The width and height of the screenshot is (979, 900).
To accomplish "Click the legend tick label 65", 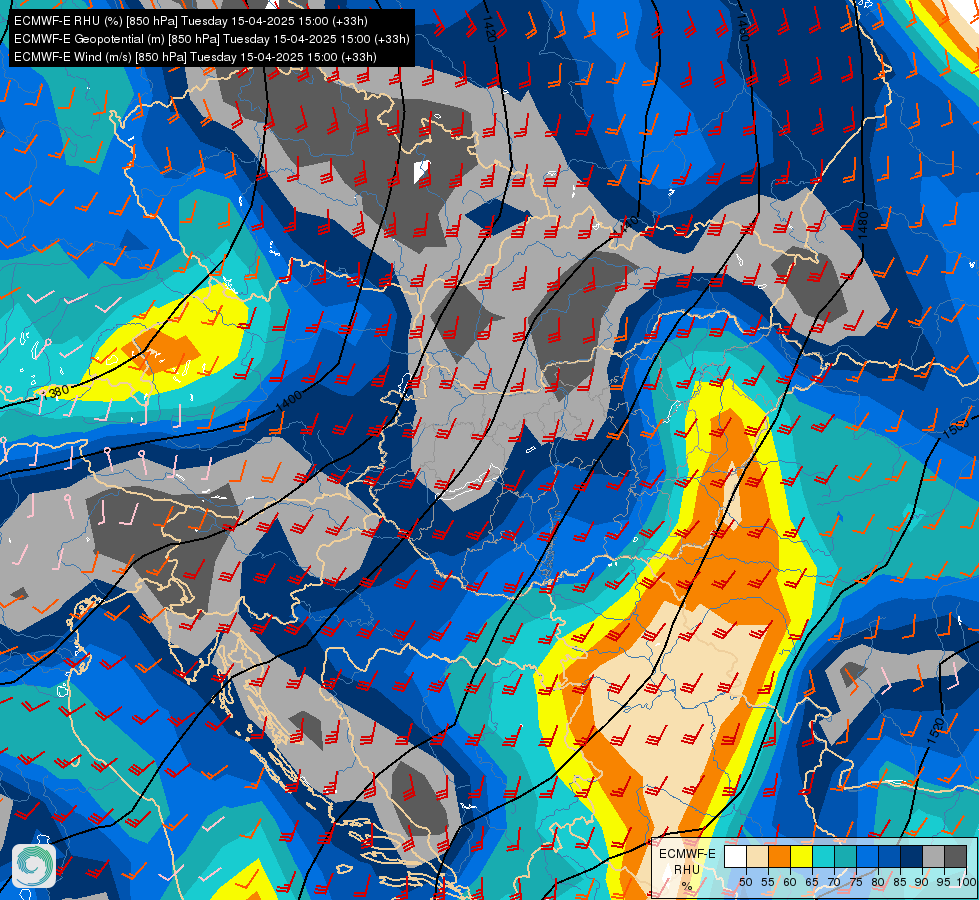I will [x=812, y=882].
